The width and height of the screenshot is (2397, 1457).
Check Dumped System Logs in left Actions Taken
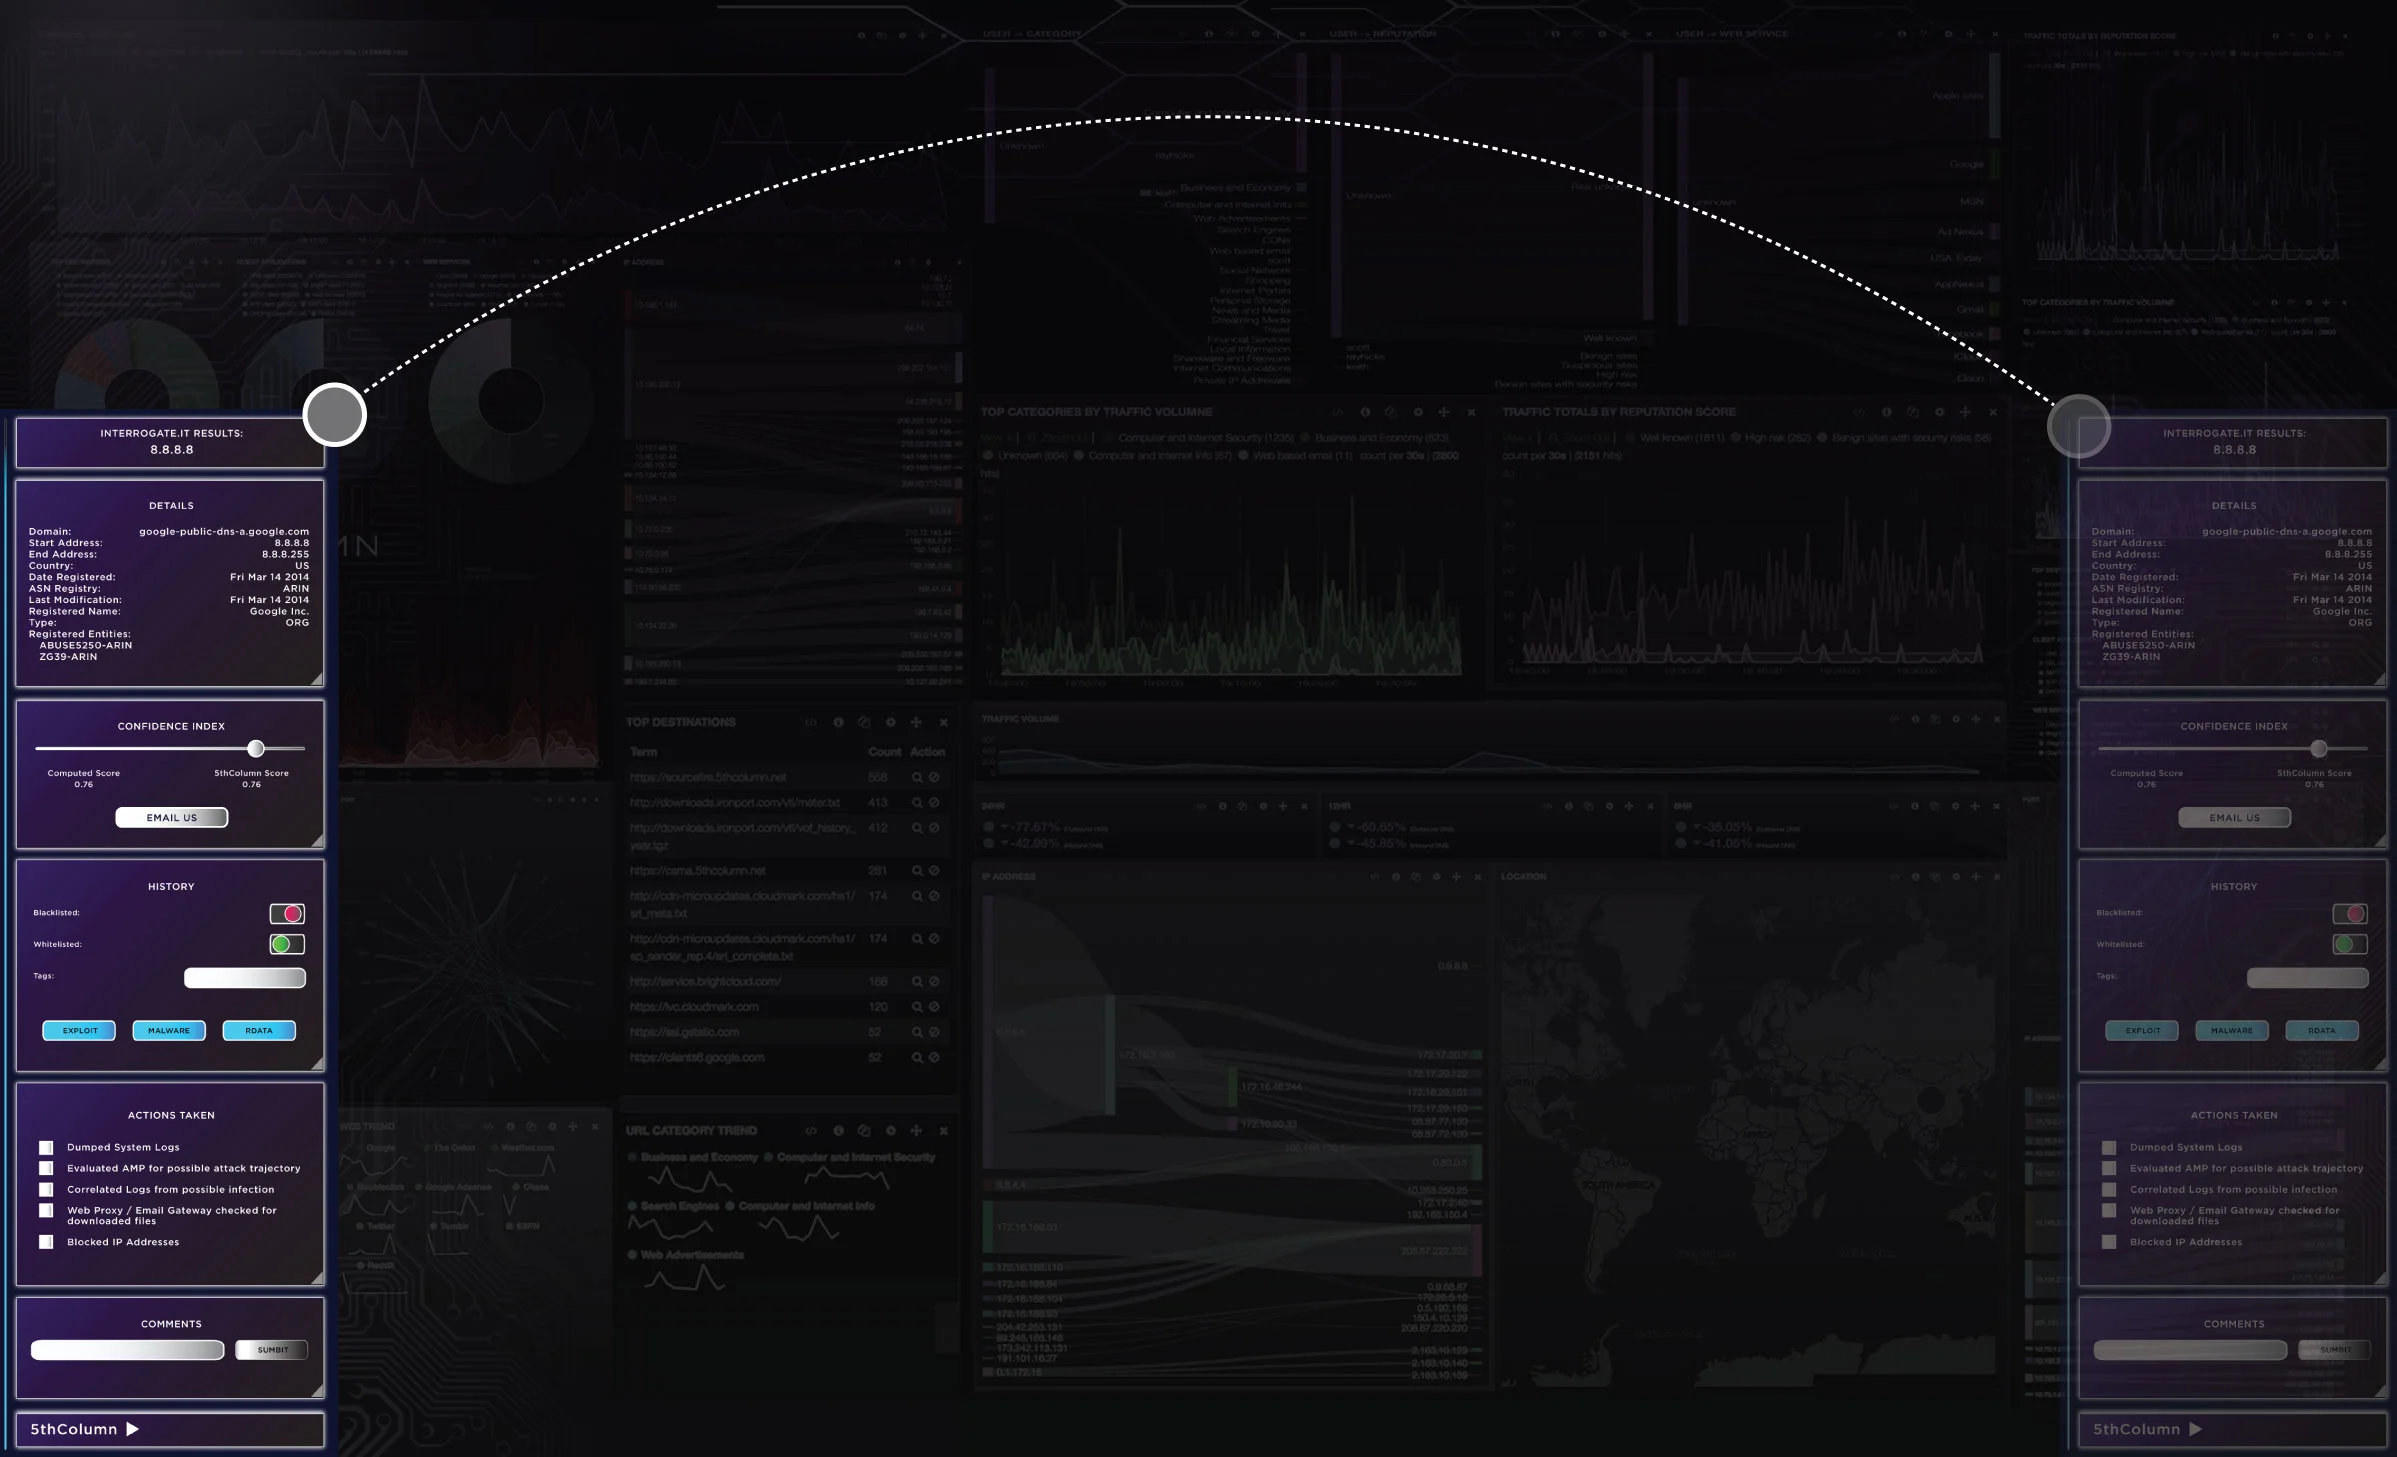[x=46, y=1147]
